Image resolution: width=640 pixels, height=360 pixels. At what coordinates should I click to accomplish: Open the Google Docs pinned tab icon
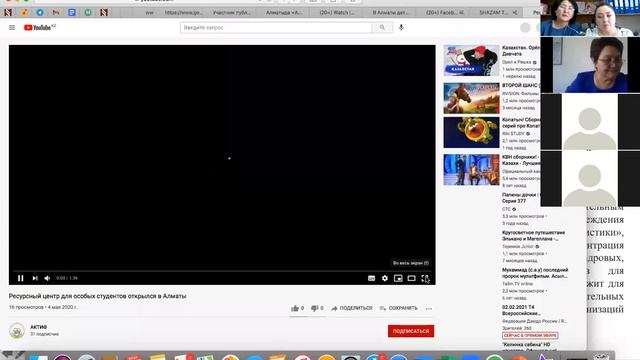coord(72,13)
